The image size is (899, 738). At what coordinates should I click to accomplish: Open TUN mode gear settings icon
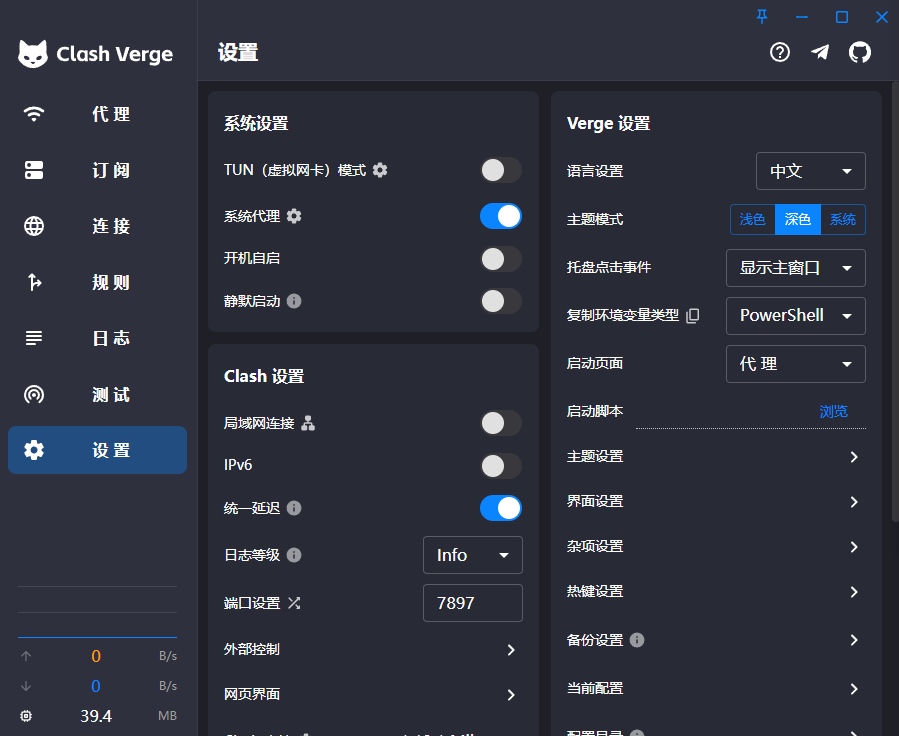coord(380,170)
